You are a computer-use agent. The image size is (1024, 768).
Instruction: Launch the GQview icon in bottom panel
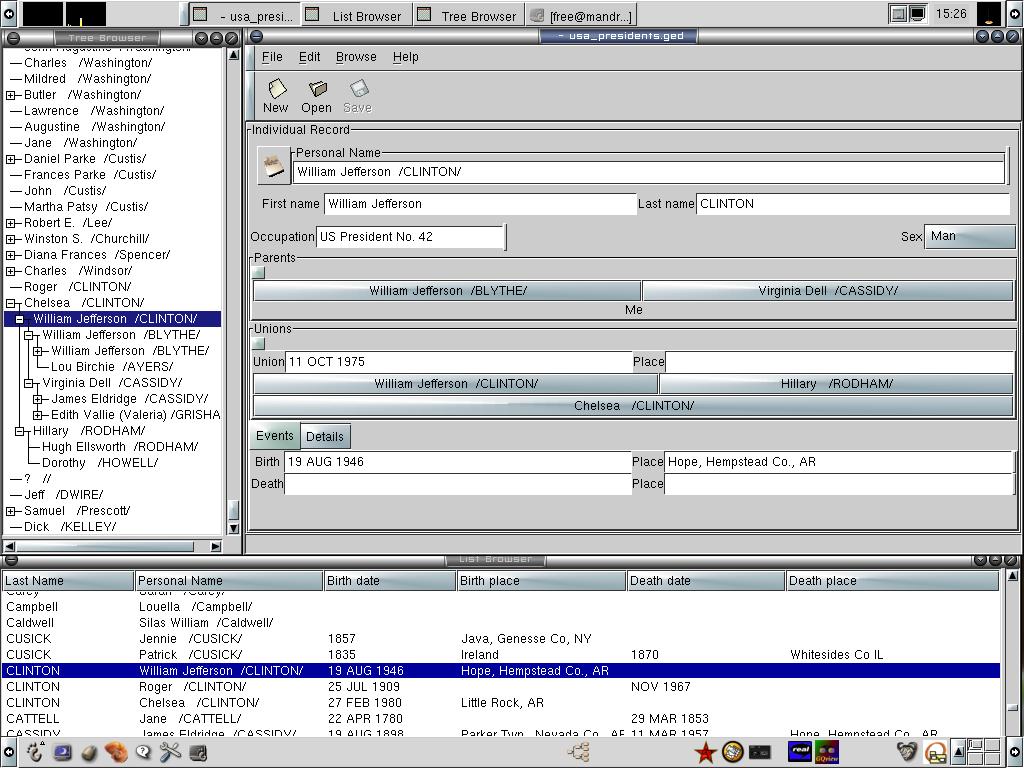pos(826,752)
